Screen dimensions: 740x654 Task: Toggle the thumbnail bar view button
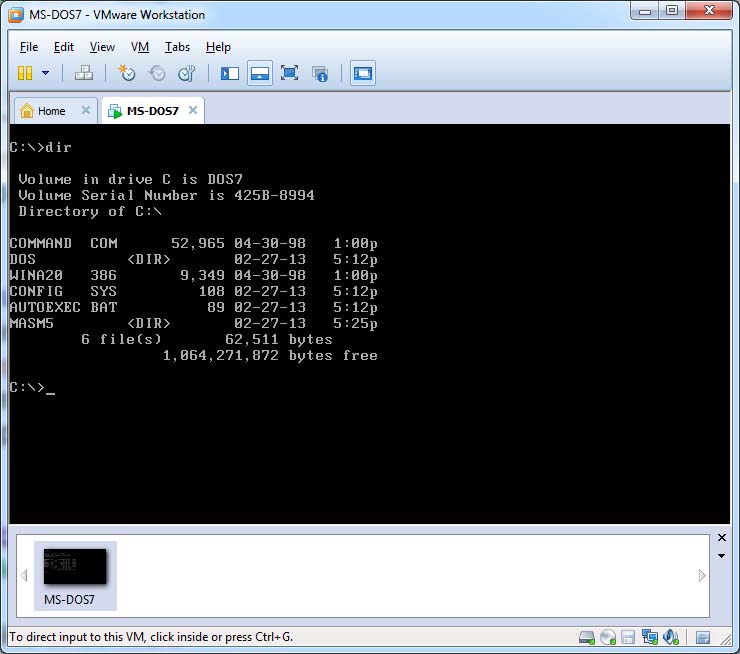click(x=260, y=73)
